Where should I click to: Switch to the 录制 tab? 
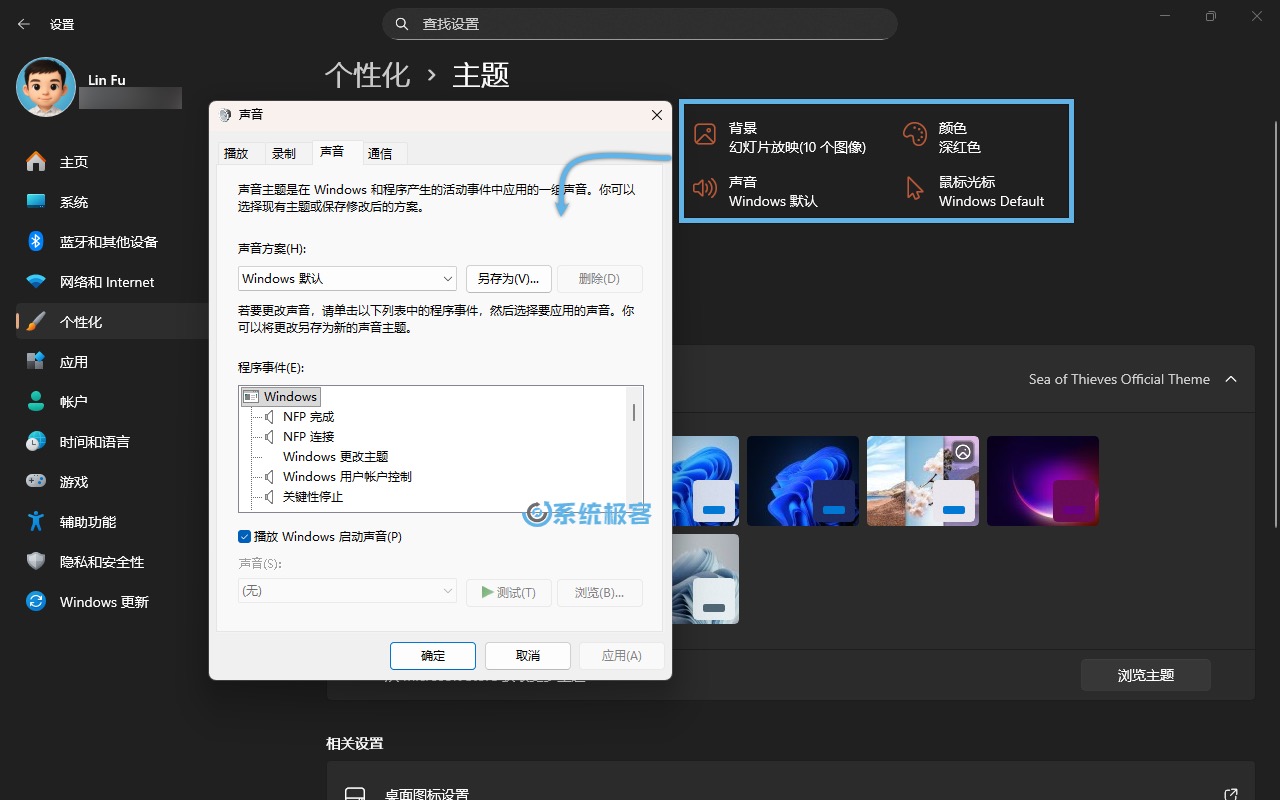284,153
